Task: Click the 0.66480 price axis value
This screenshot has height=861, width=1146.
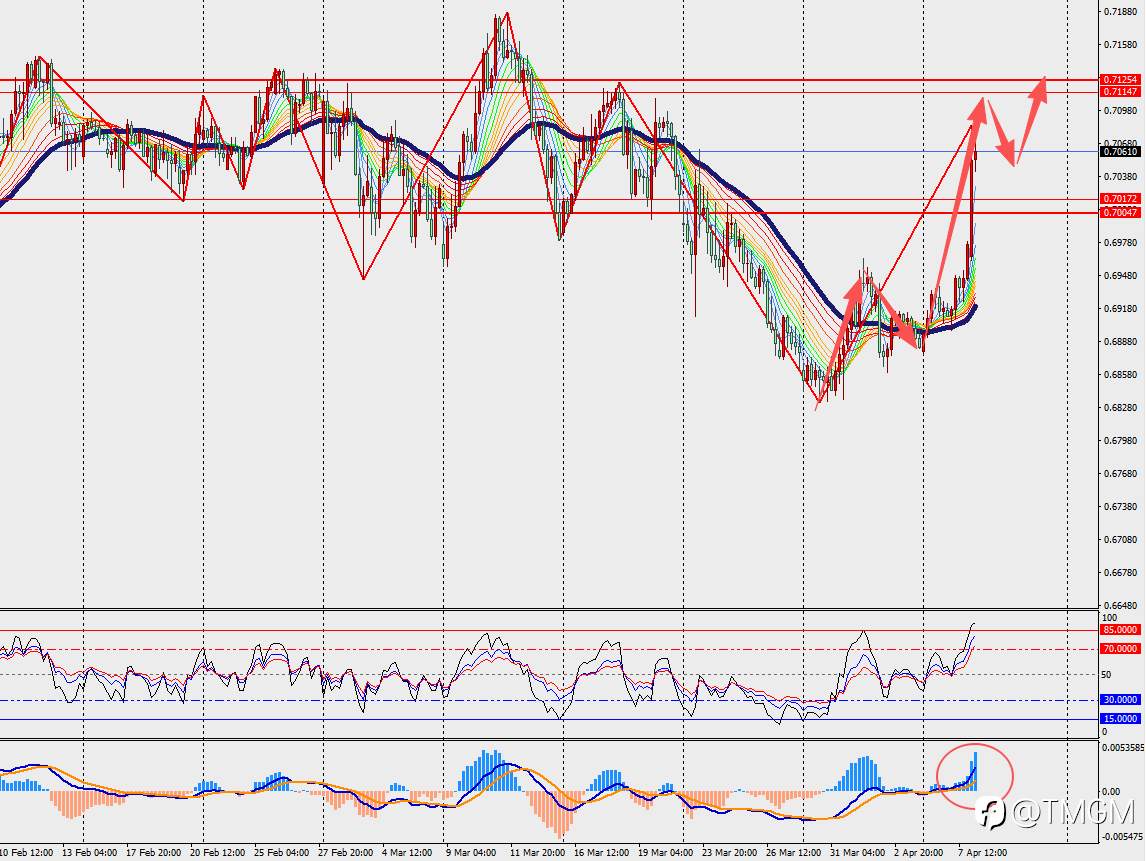Action: 1120,605
